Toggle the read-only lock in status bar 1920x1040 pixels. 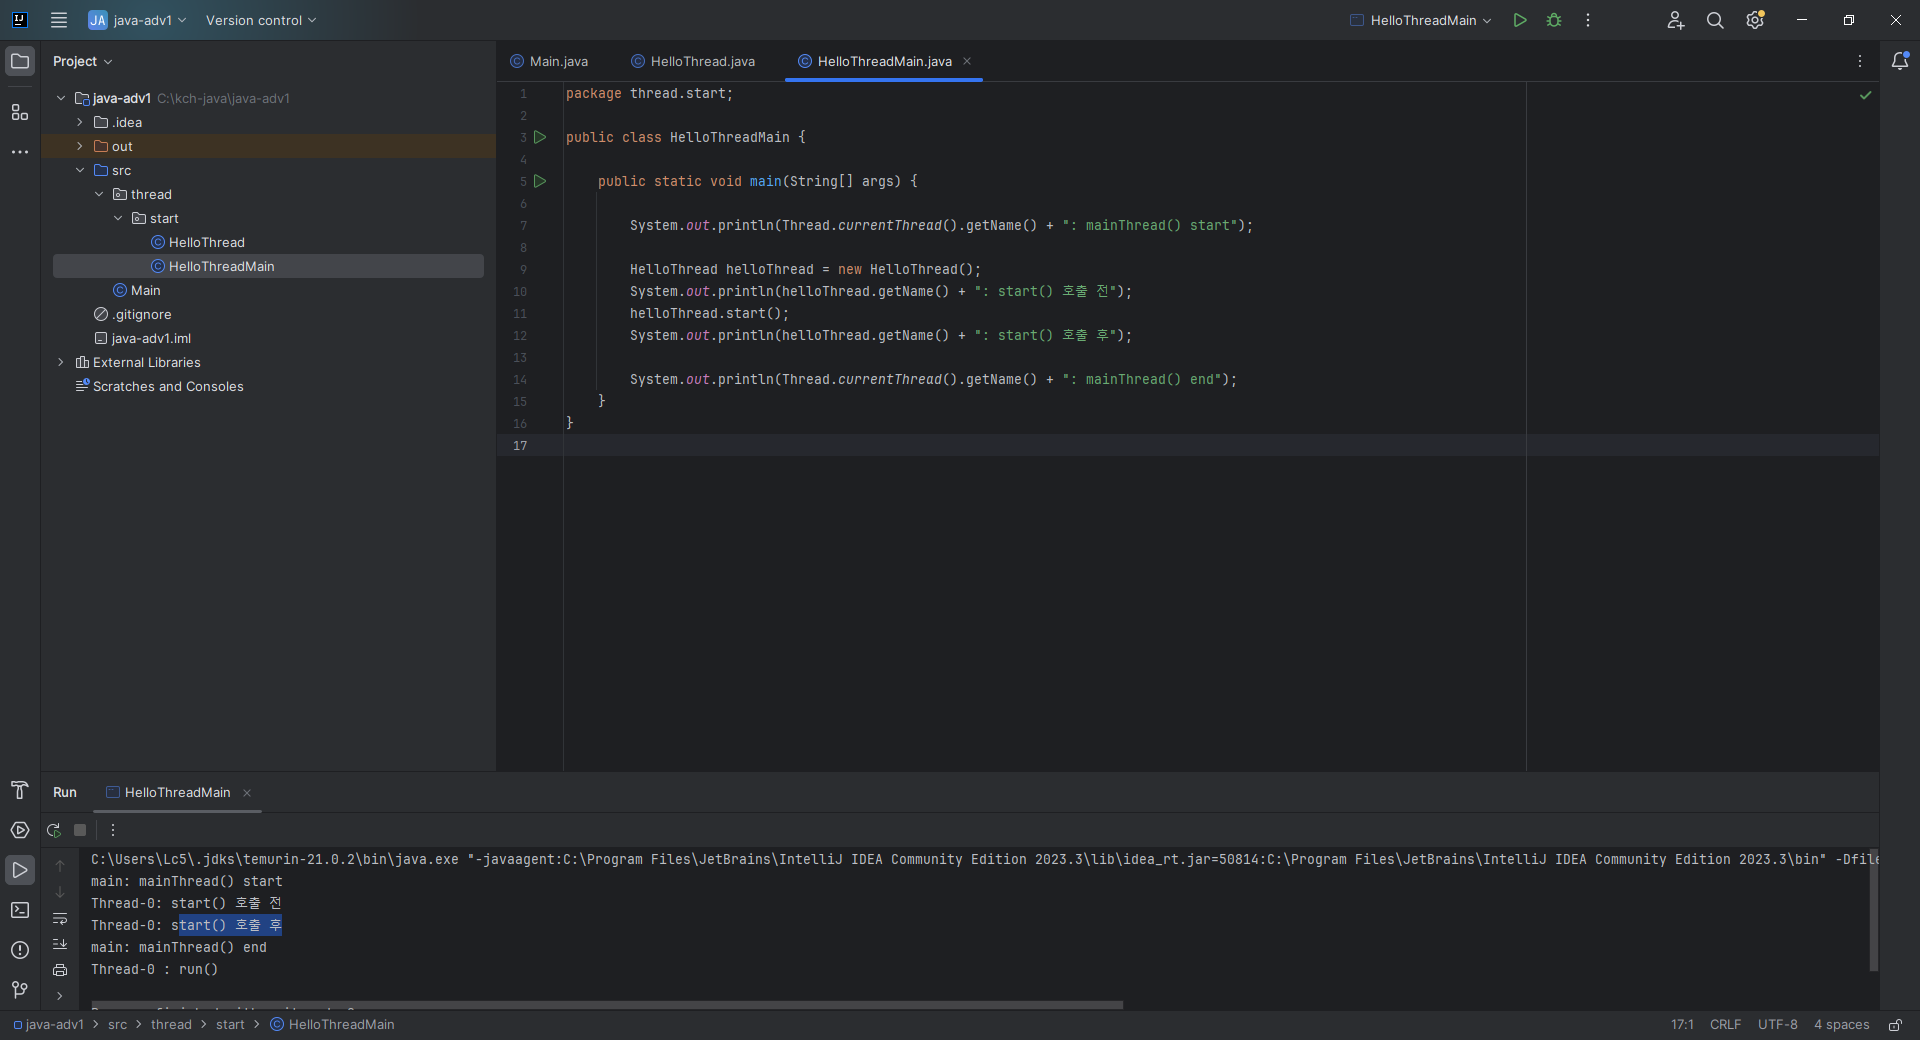point(1895,1025)
